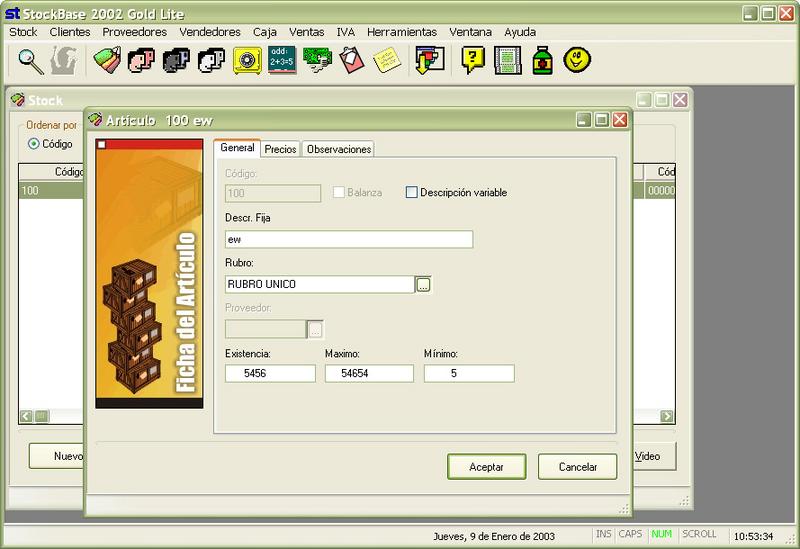Click the Mínimo field with 5
Viewport: 800px width, 549px height.
[x=469, y=373]
